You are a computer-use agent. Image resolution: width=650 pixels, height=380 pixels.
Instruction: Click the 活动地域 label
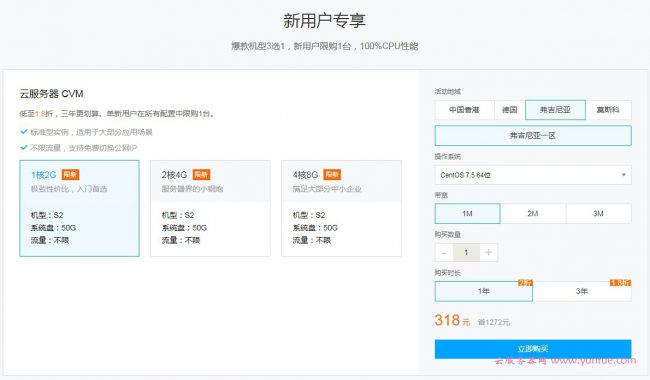click(448, 91)
